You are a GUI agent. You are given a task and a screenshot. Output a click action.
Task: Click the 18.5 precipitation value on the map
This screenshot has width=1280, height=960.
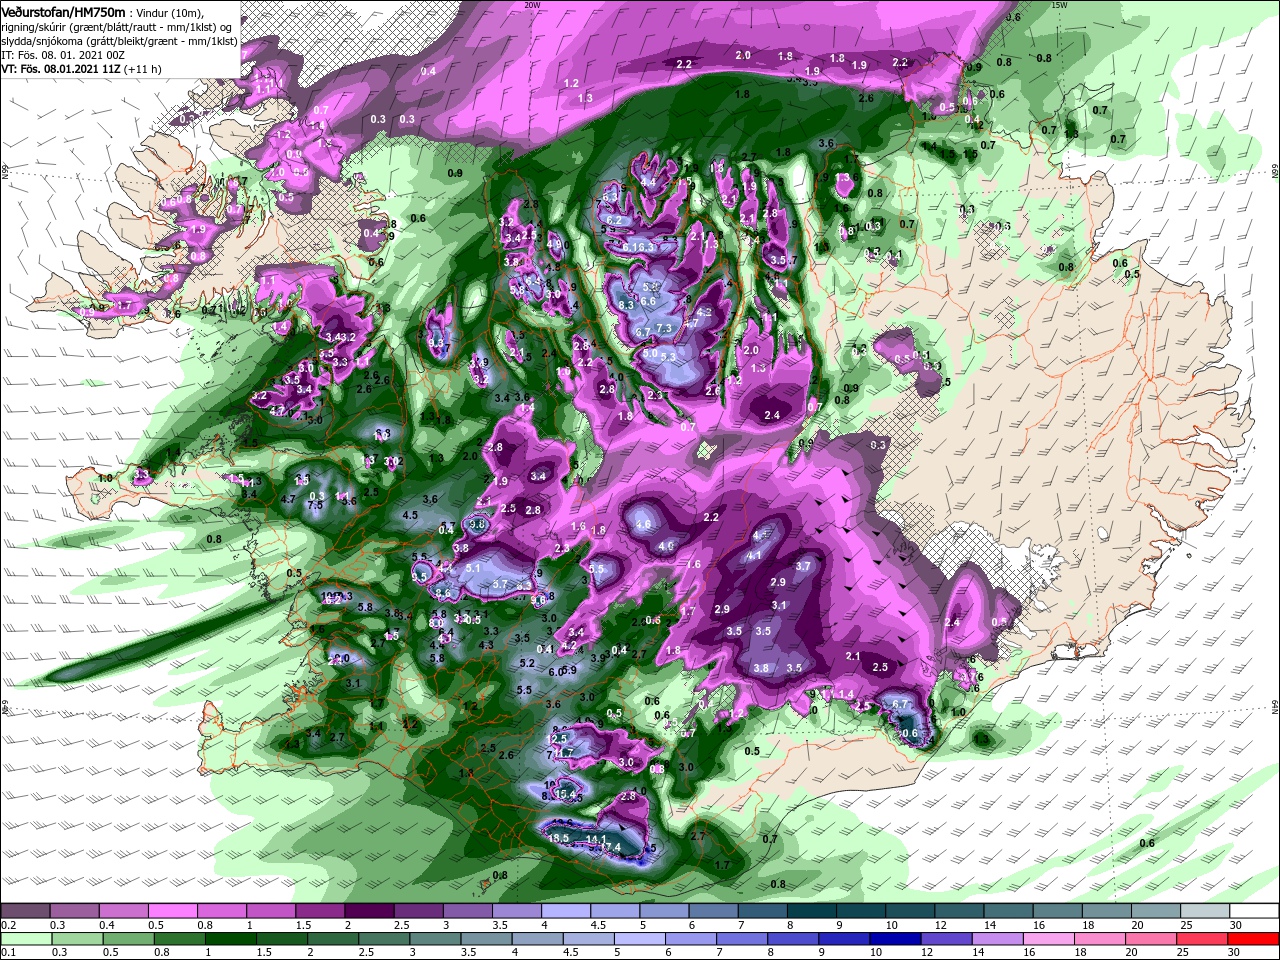click(558, 838)
